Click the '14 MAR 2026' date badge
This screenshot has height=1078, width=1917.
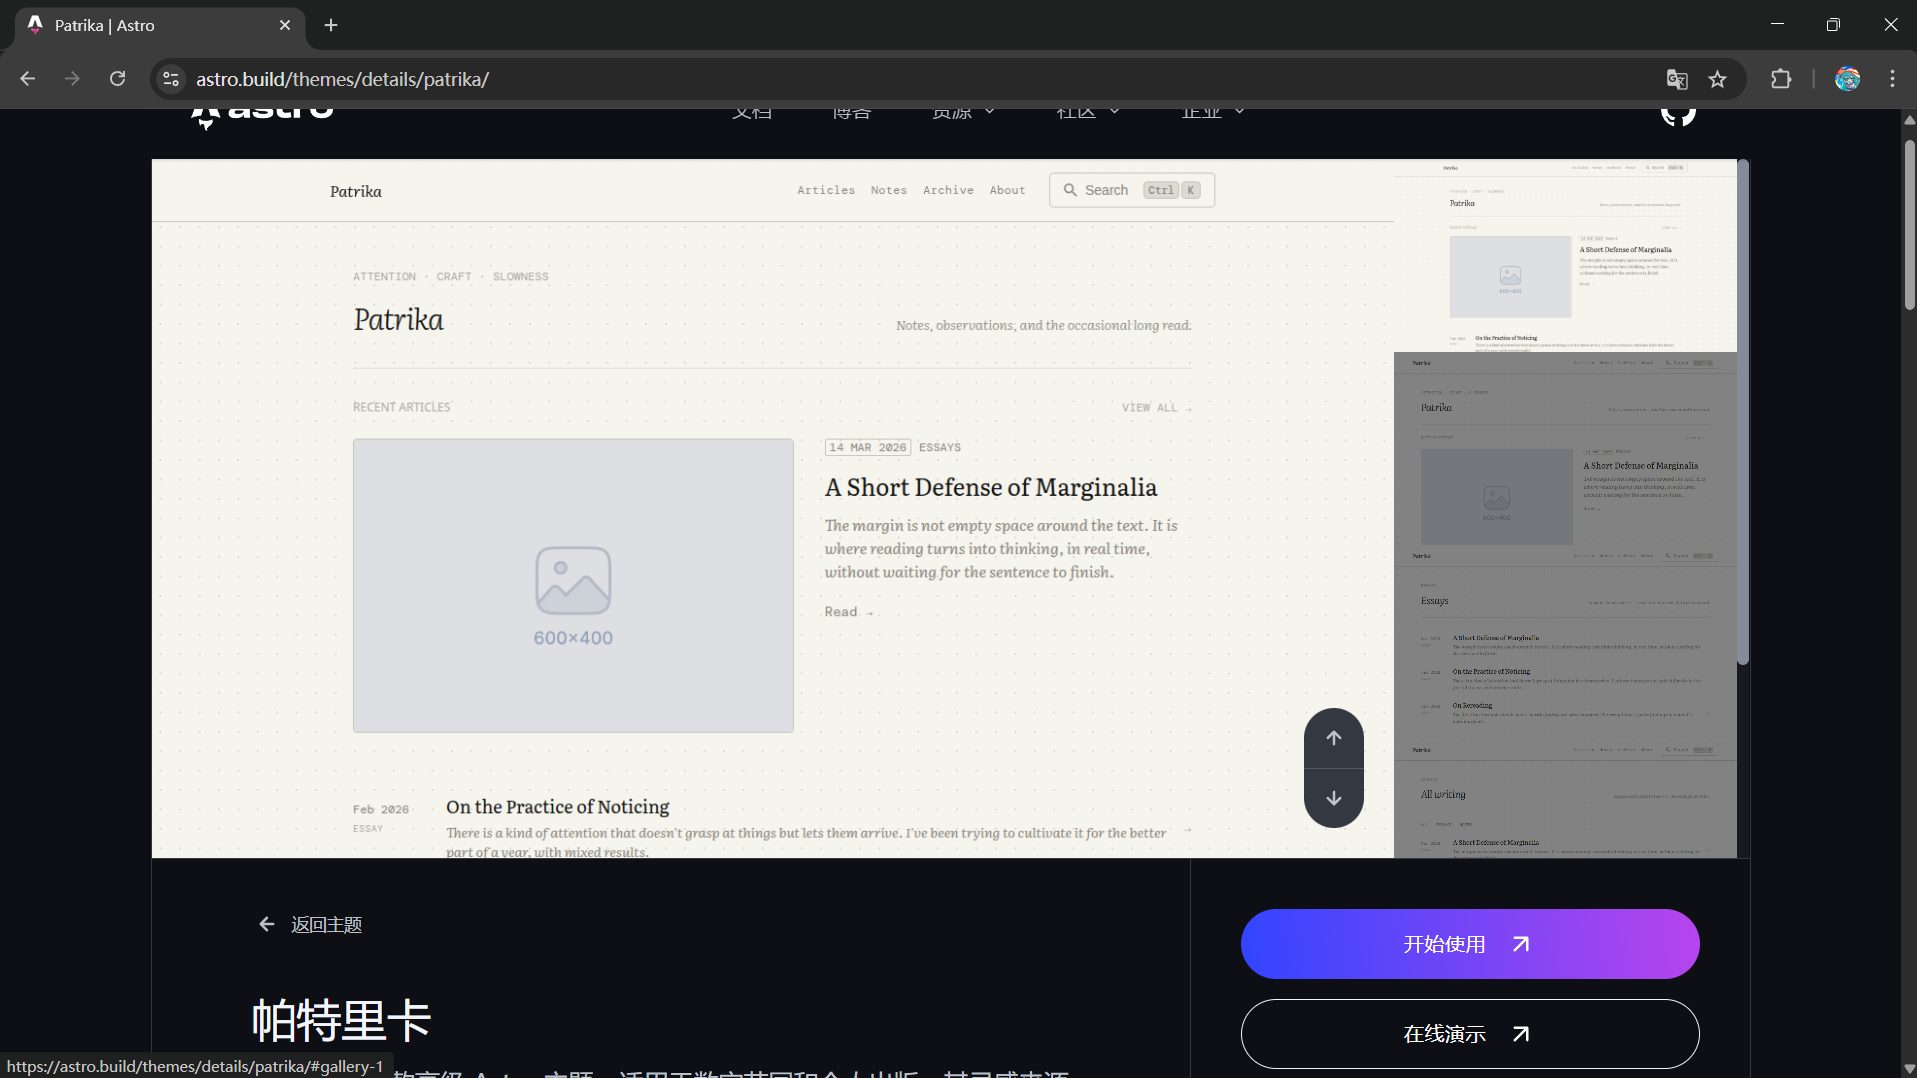pos(867,447)
